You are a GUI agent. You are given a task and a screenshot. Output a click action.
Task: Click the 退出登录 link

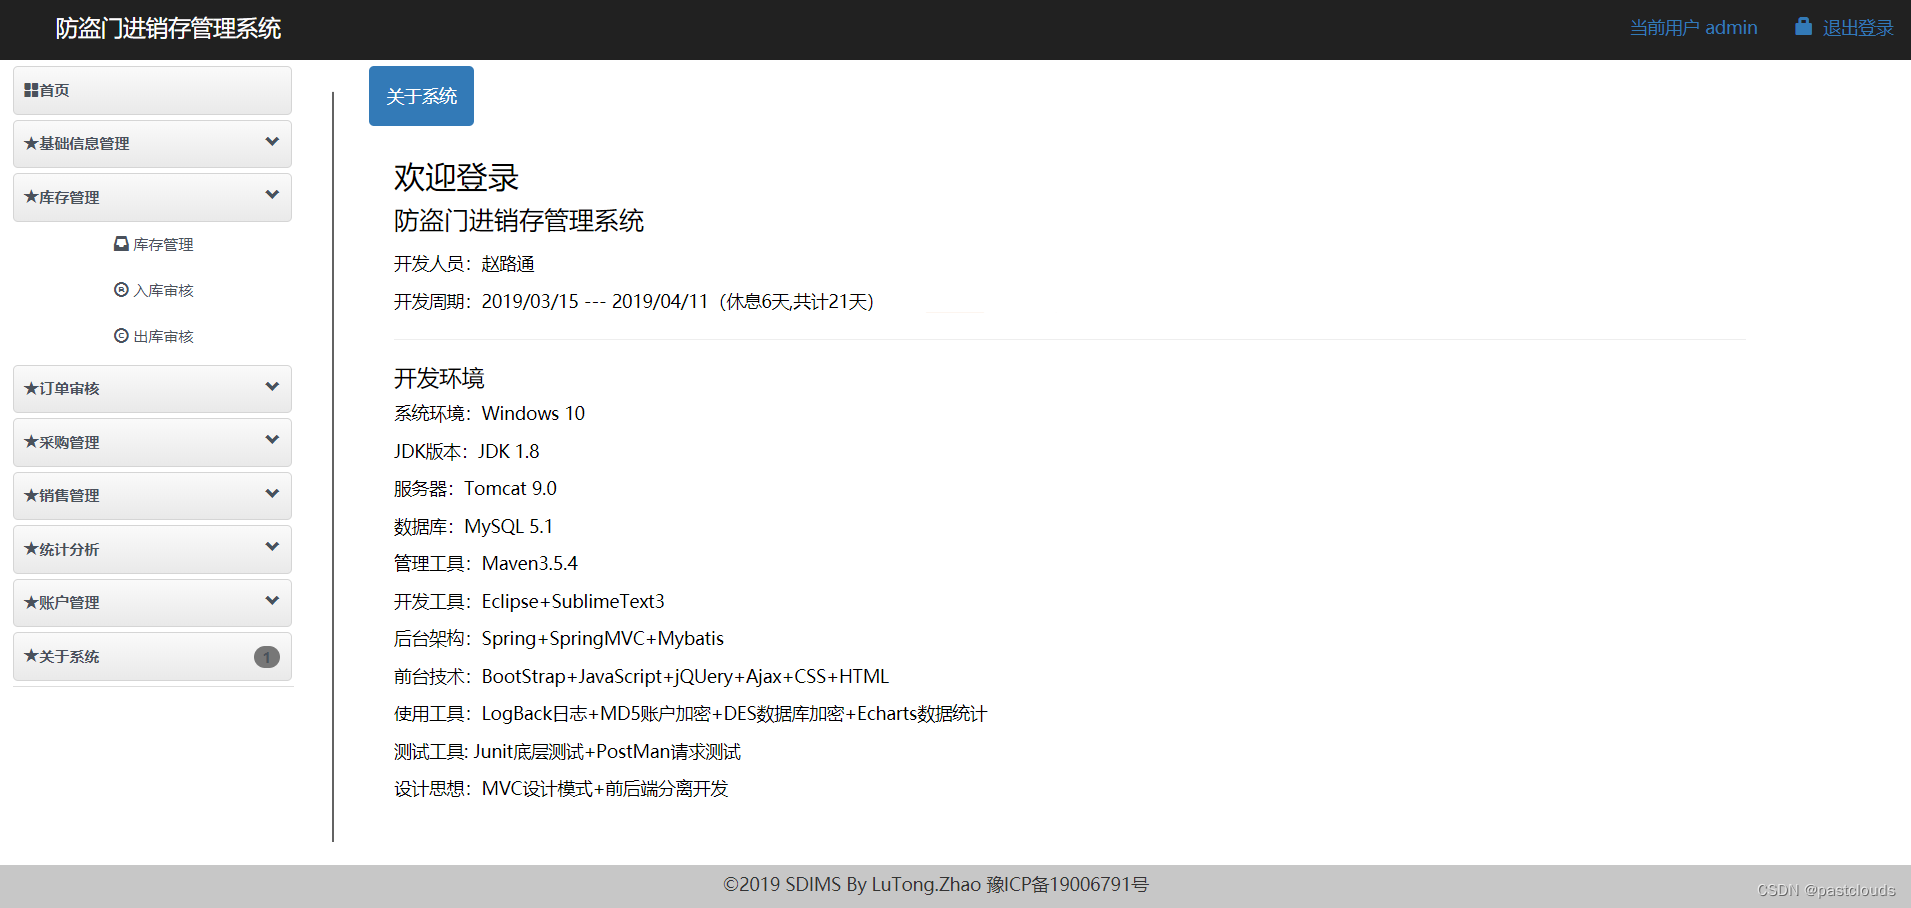[x=1860, y=26]
